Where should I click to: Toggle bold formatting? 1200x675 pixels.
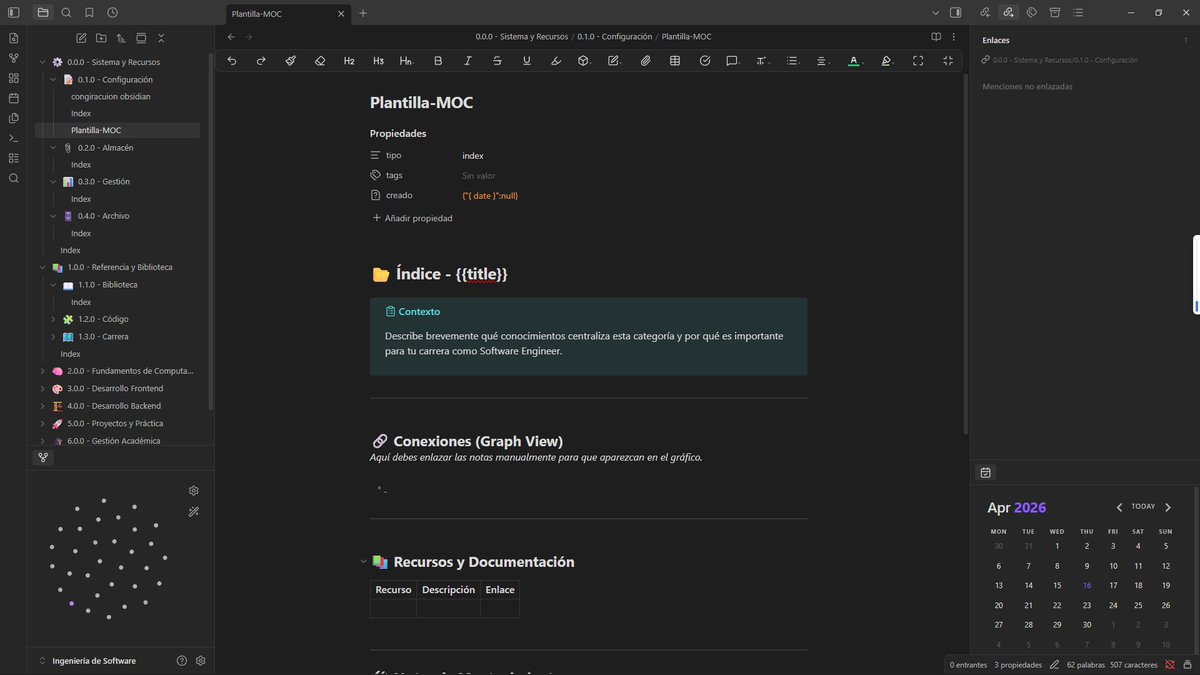(438, 61)
